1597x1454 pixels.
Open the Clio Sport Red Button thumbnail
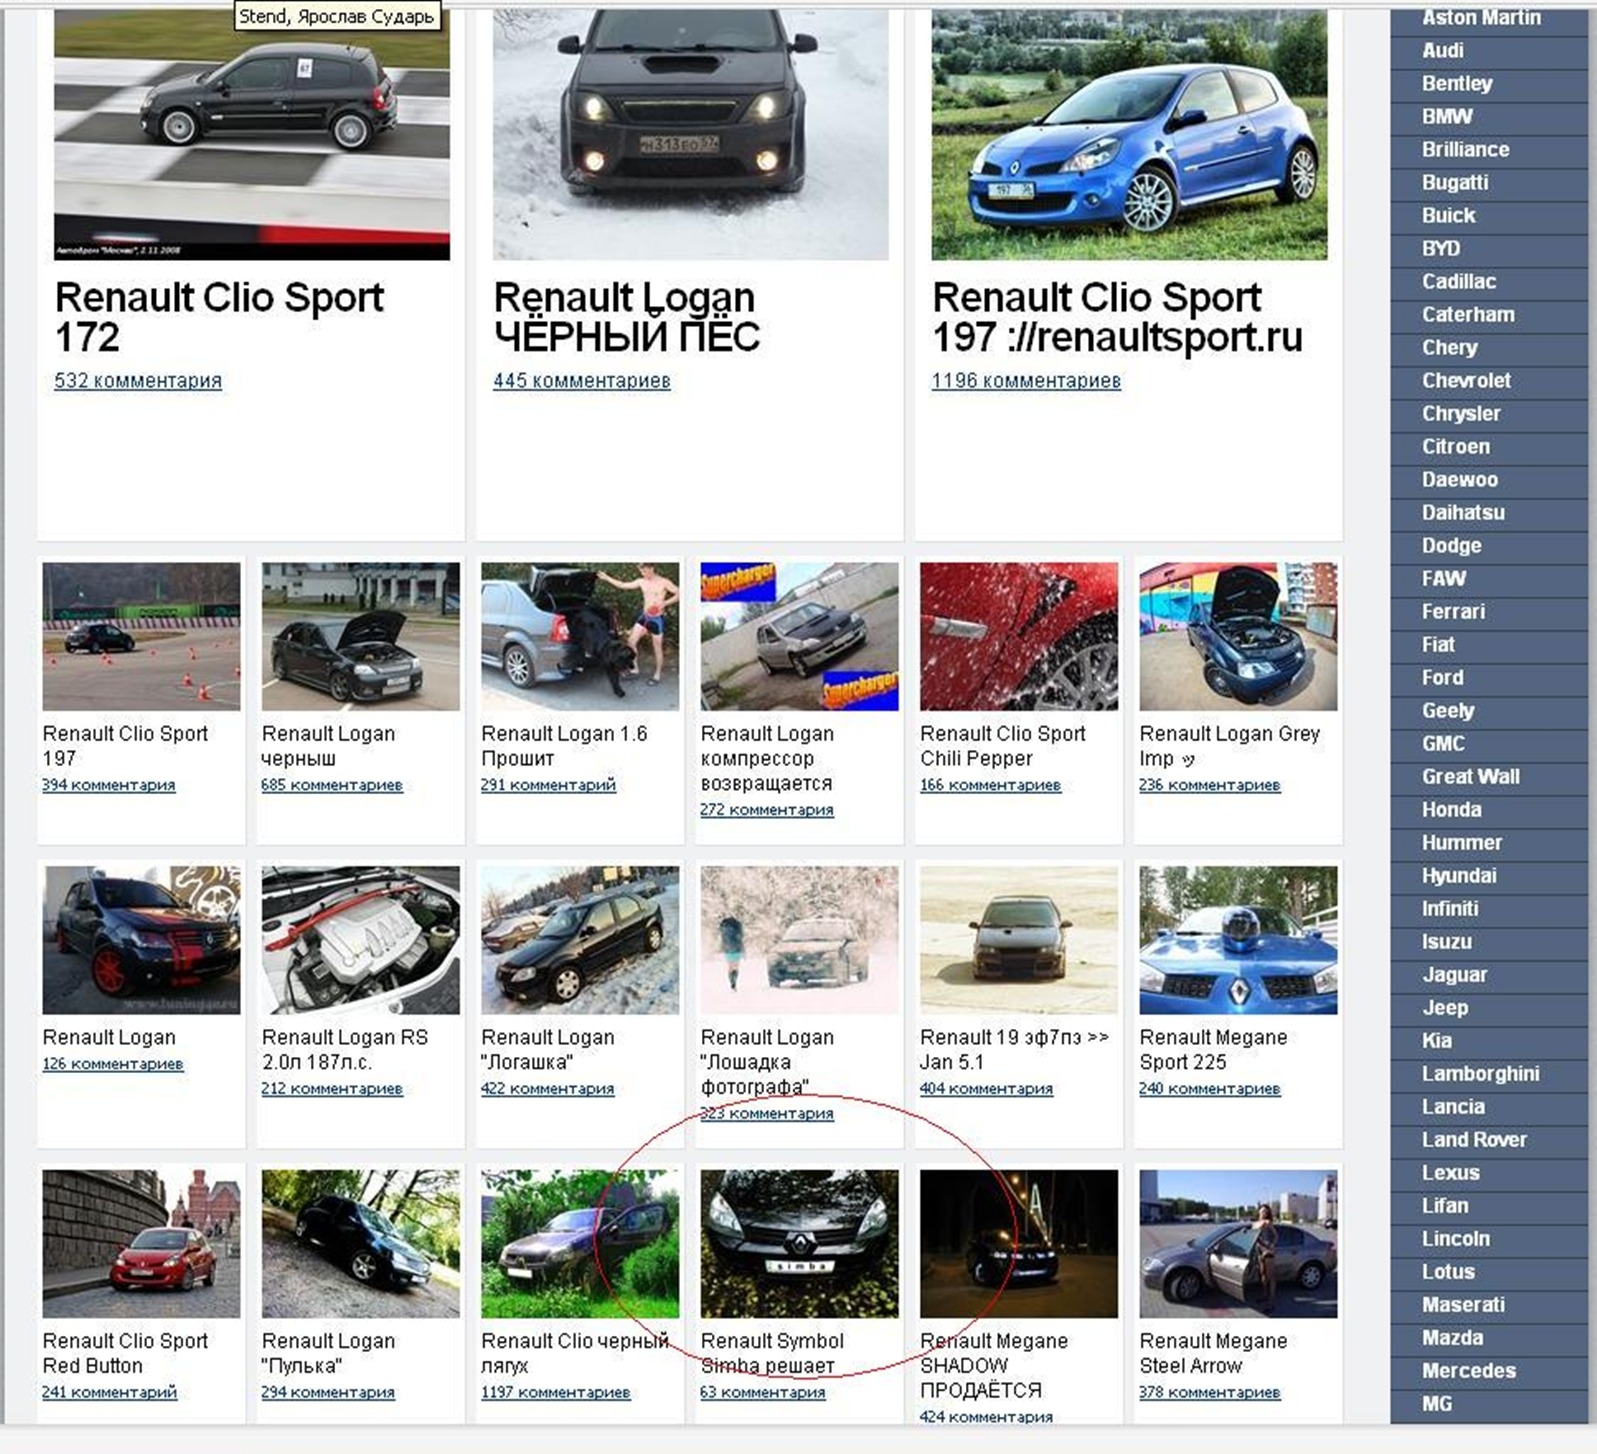pos(141,1244)
